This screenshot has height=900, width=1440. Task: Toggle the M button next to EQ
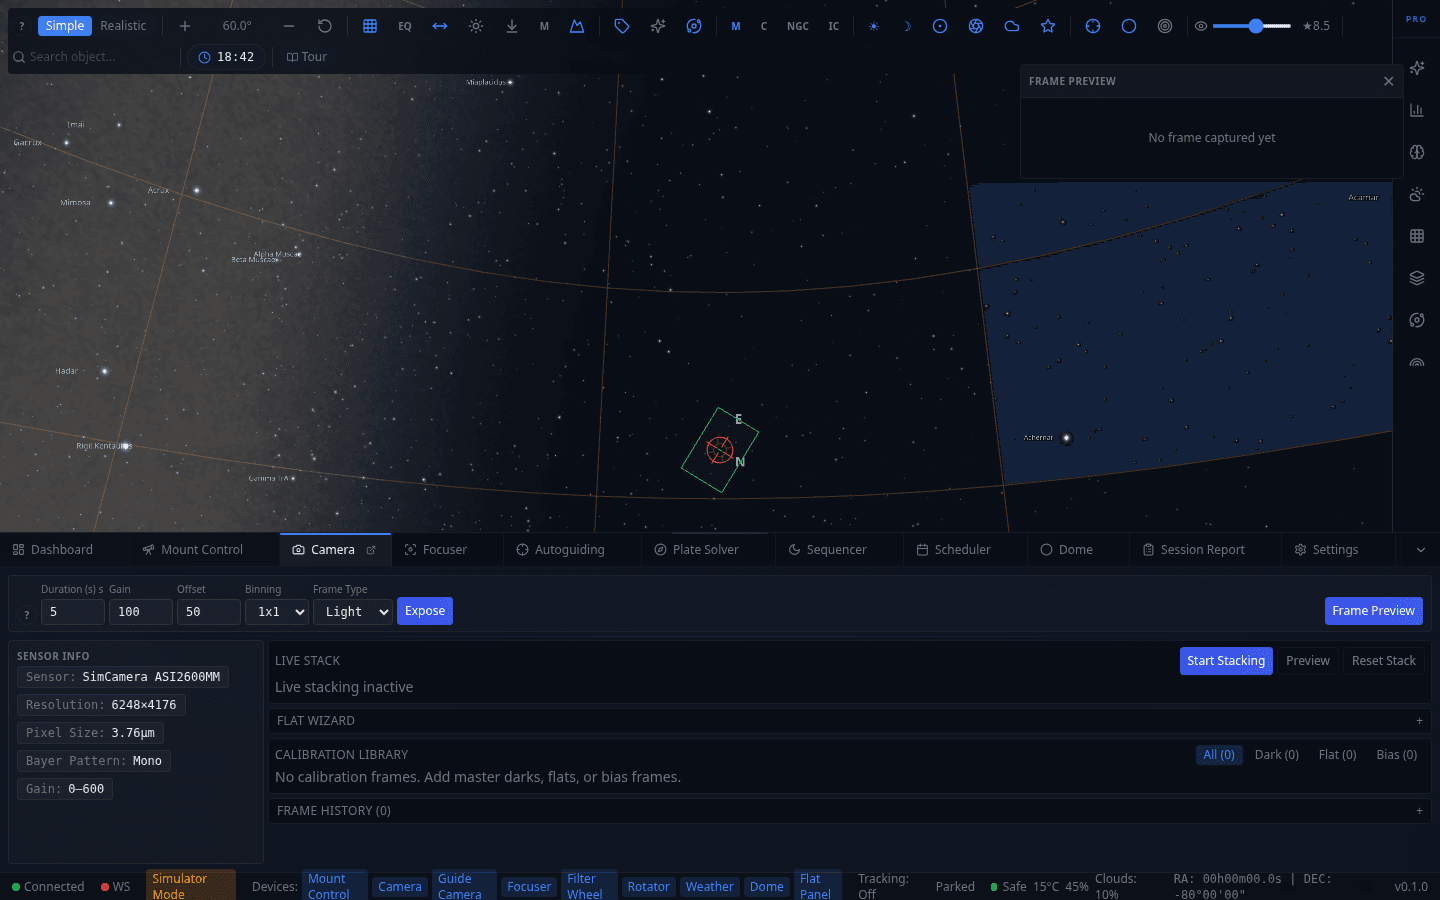544,26
